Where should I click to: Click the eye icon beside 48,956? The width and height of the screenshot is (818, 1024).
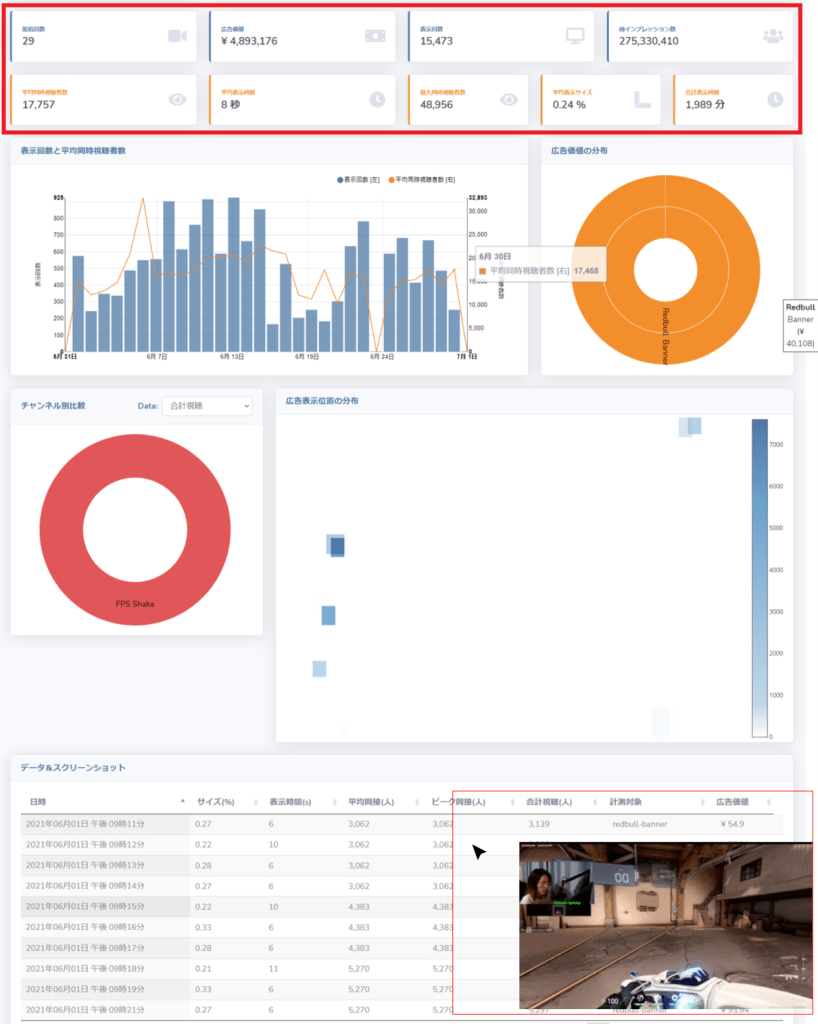[509, 99]
